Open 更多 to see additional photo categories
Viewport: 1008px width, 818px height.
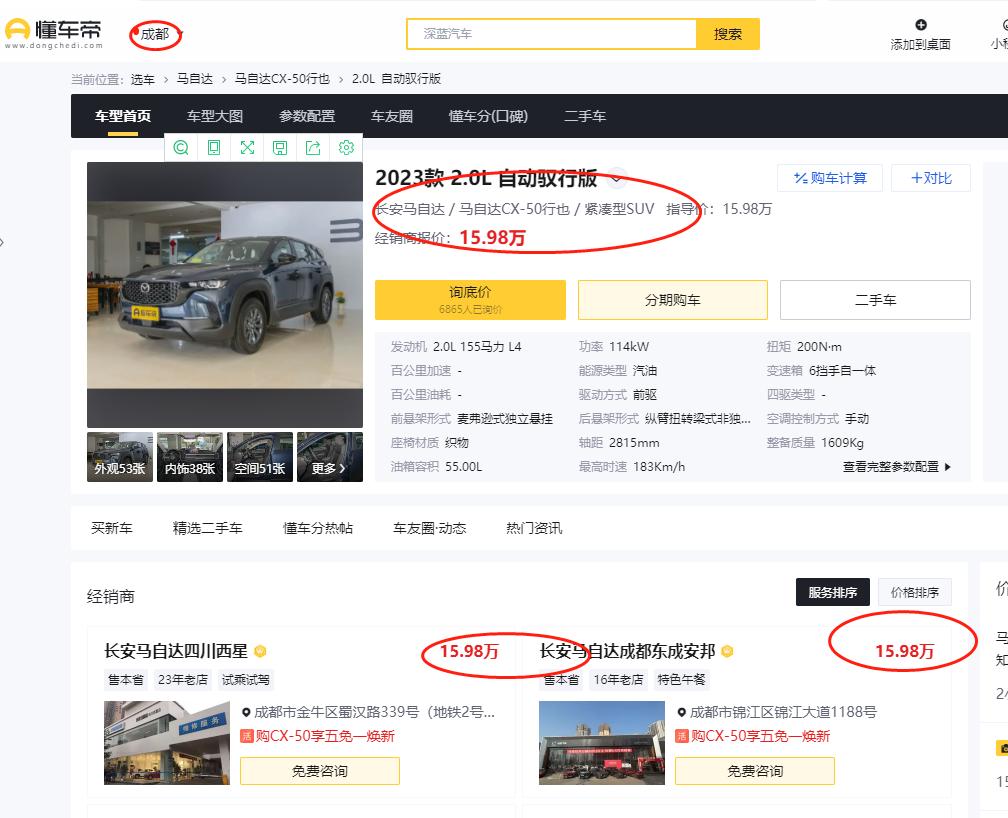click(x=330, y=457)
